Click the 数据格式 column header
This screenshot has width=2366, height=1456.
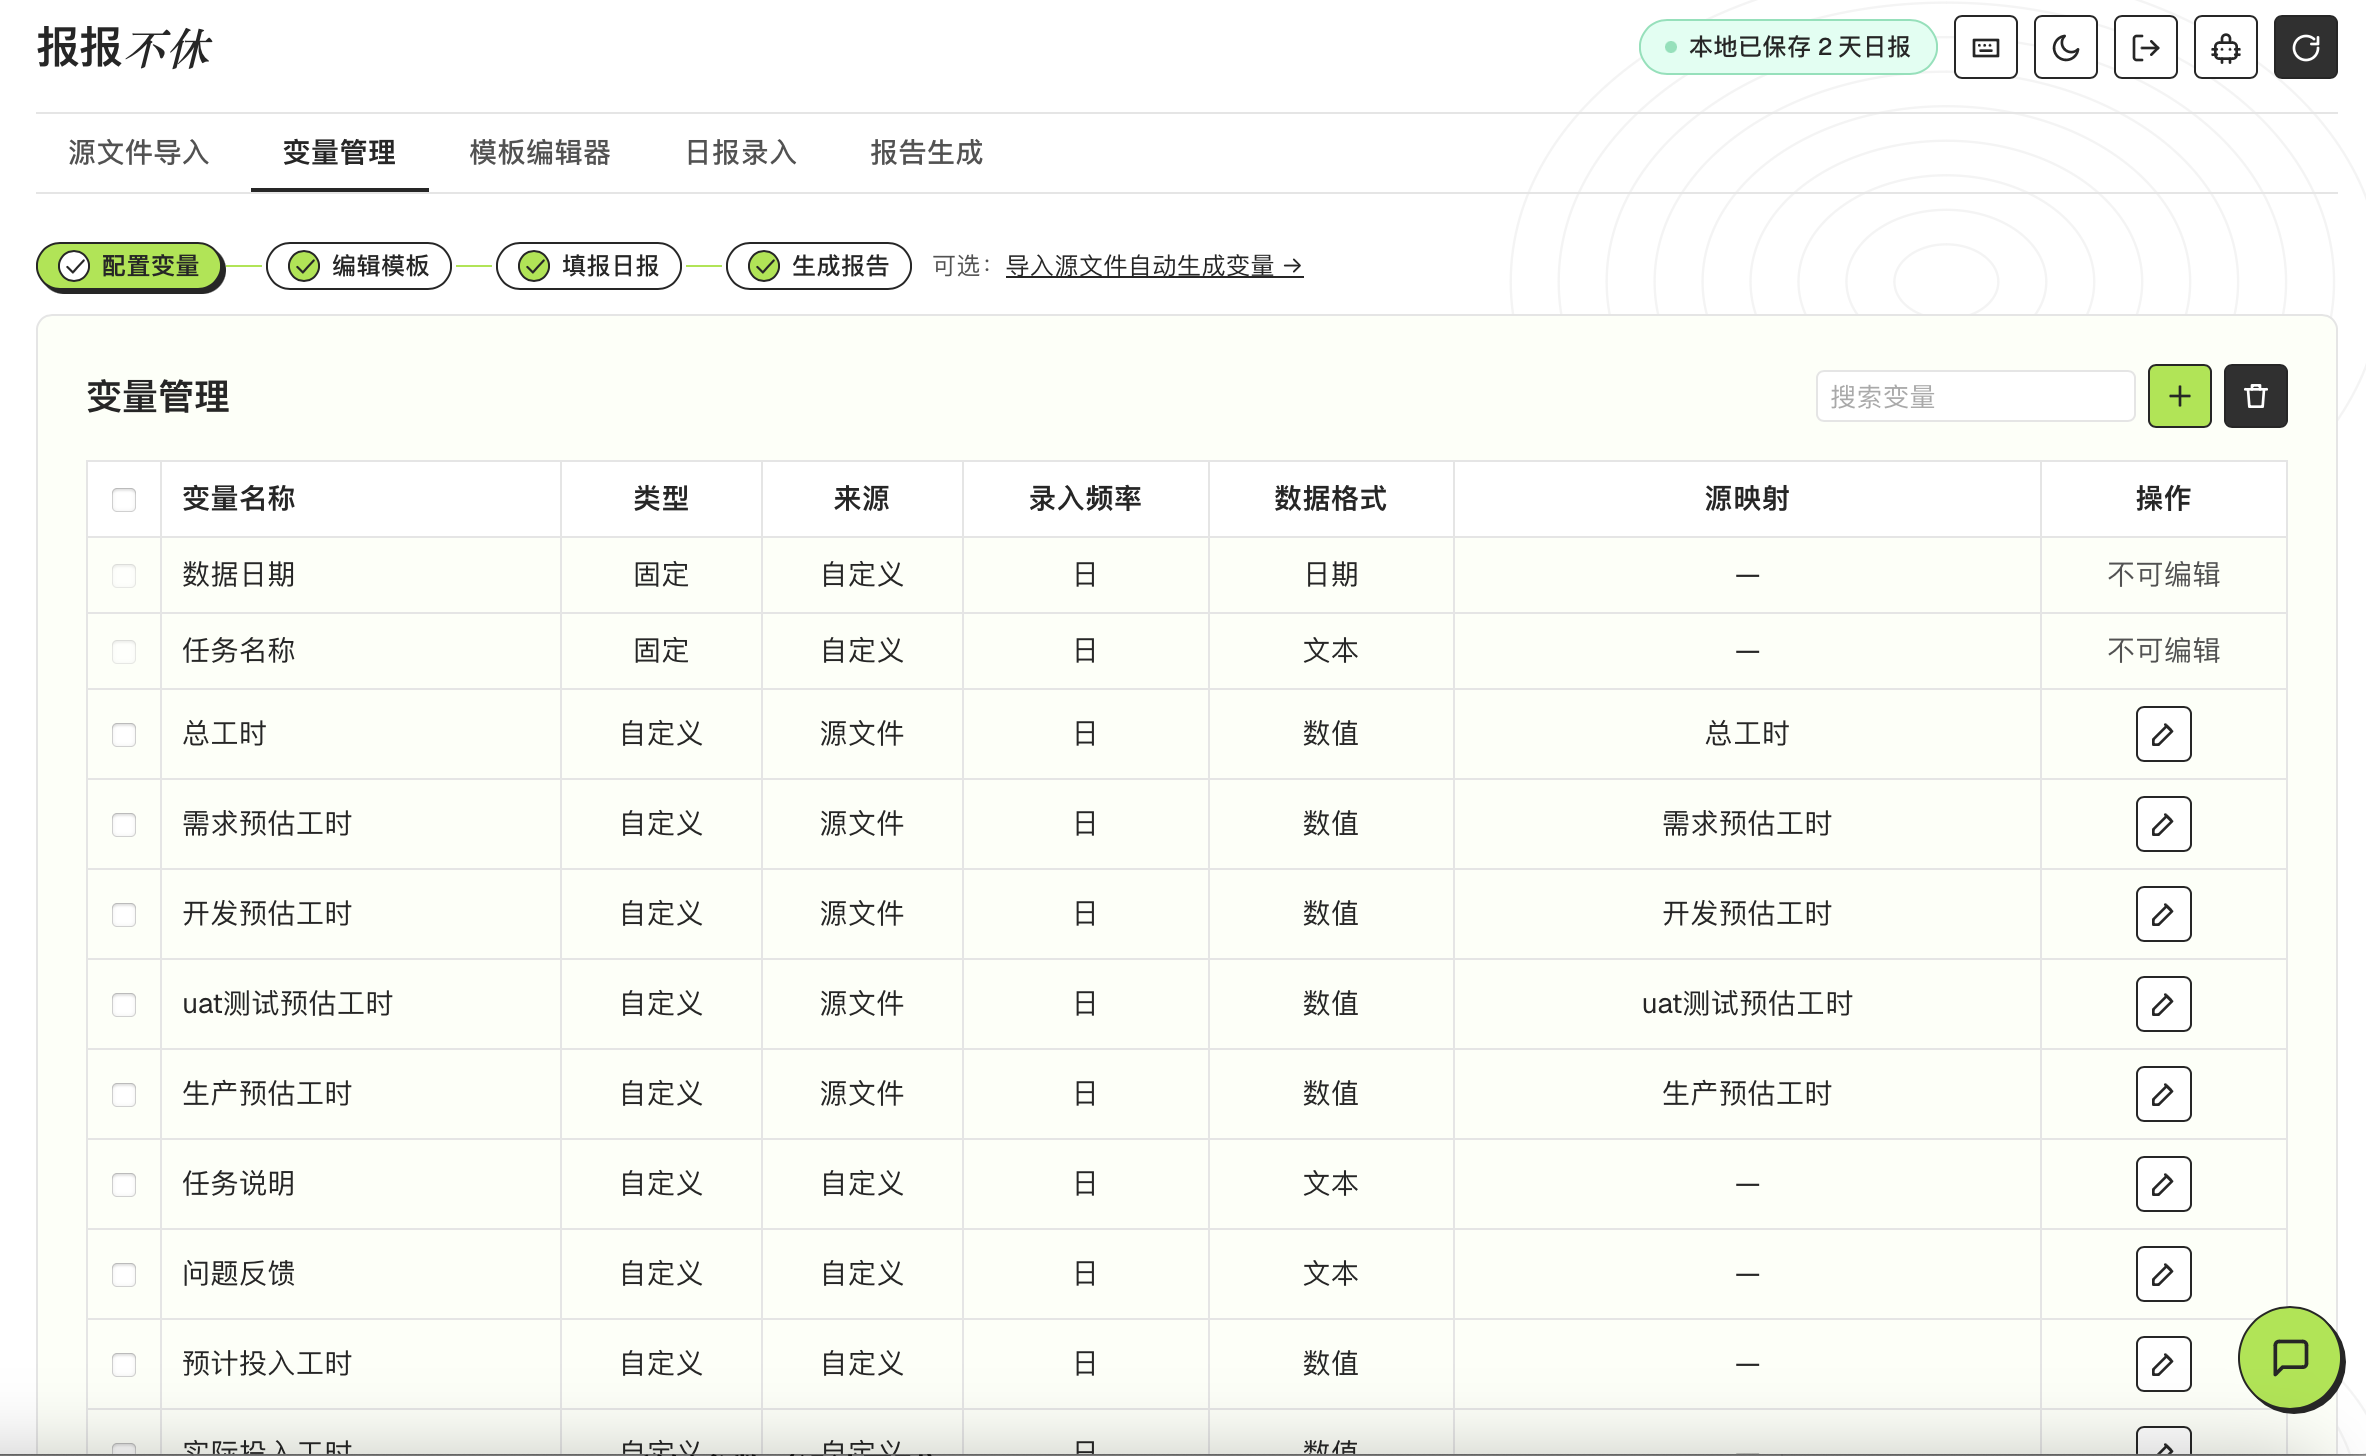coord(1330,498)
